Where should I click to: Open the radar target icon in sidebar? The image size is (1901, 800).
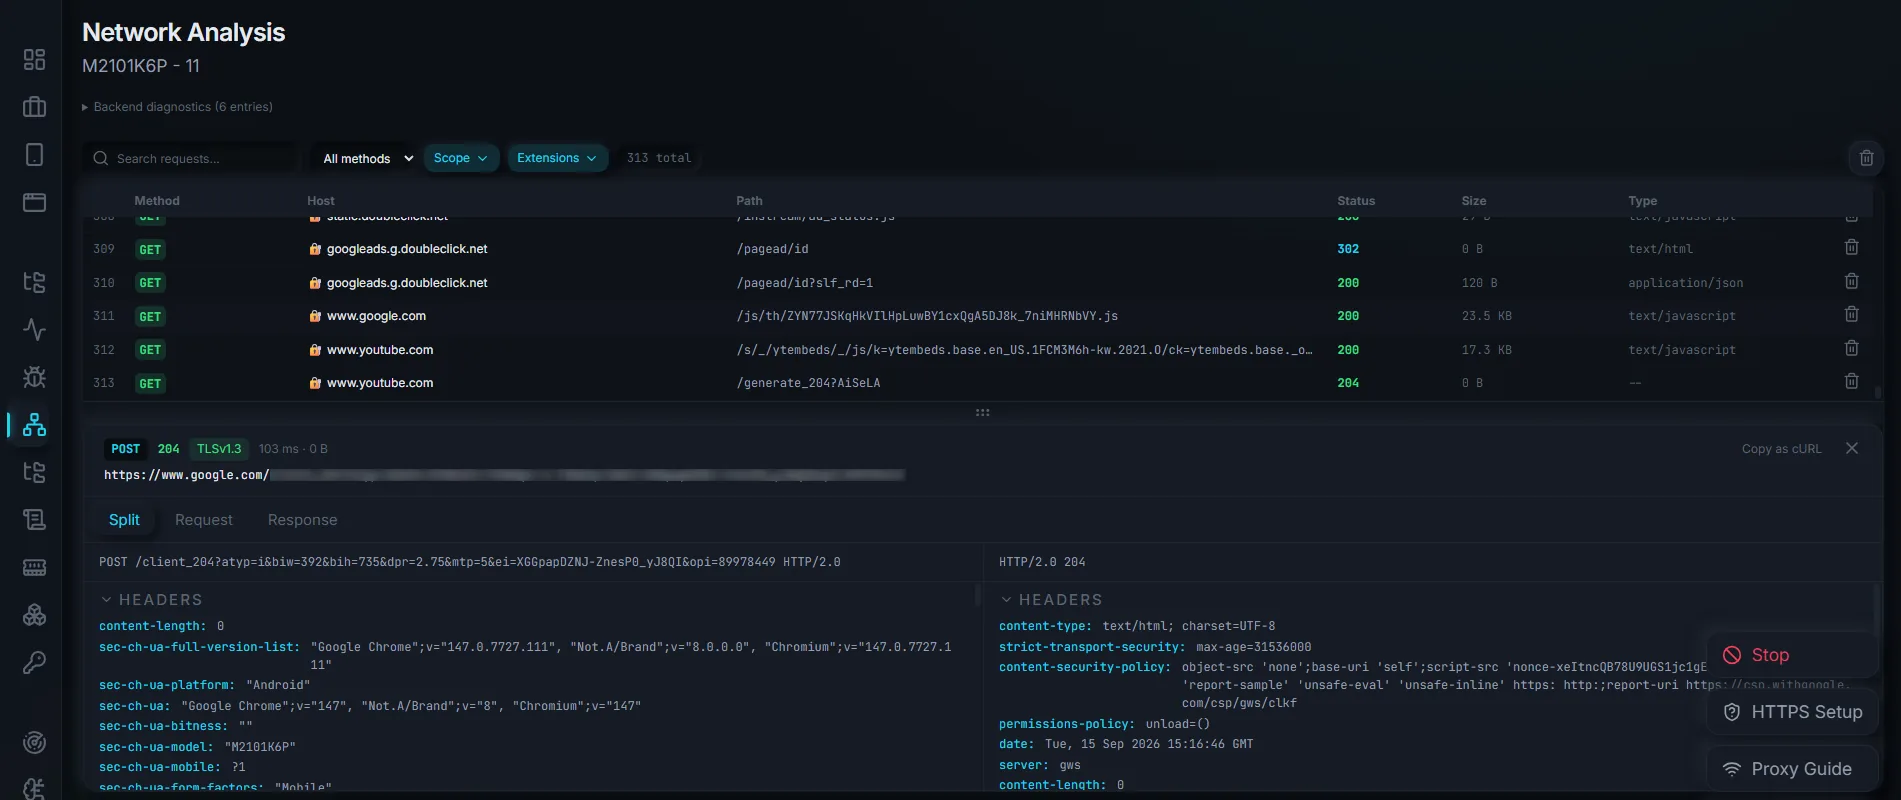[34, 742]
